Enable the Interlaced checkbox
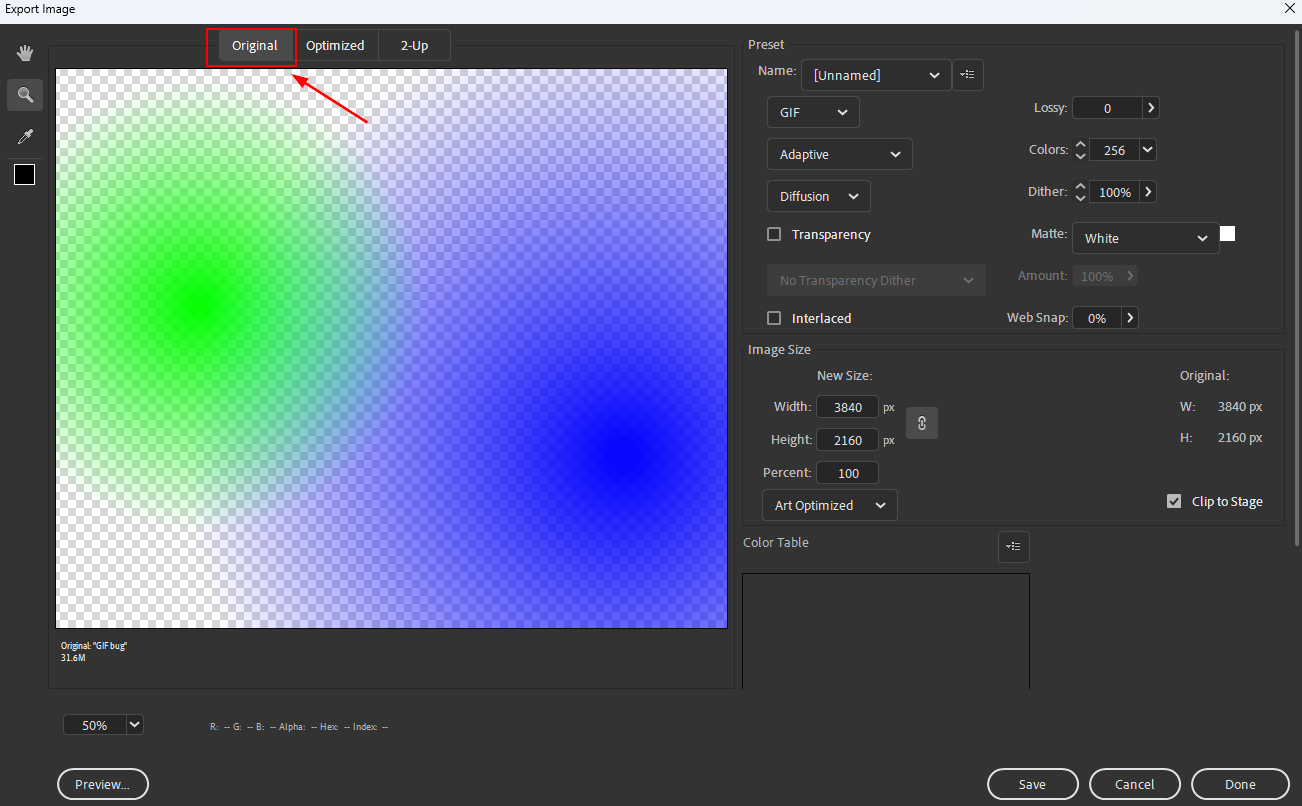 point(773,317)
